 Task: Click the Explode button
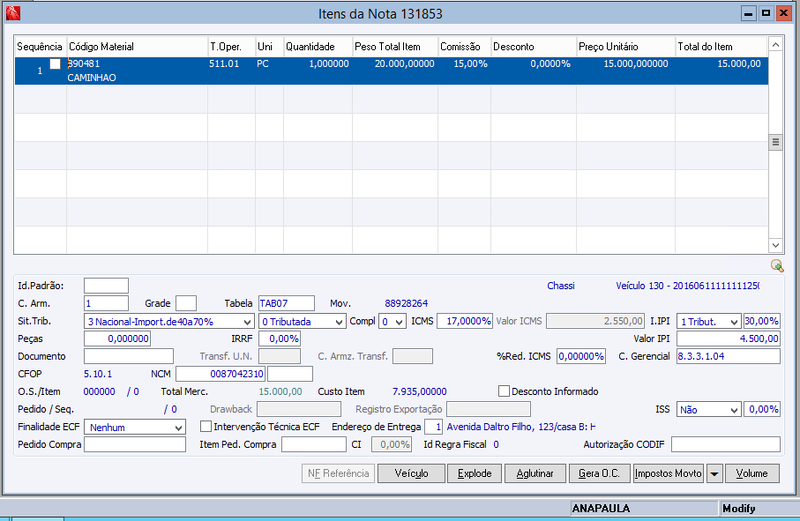coord(474,474)
